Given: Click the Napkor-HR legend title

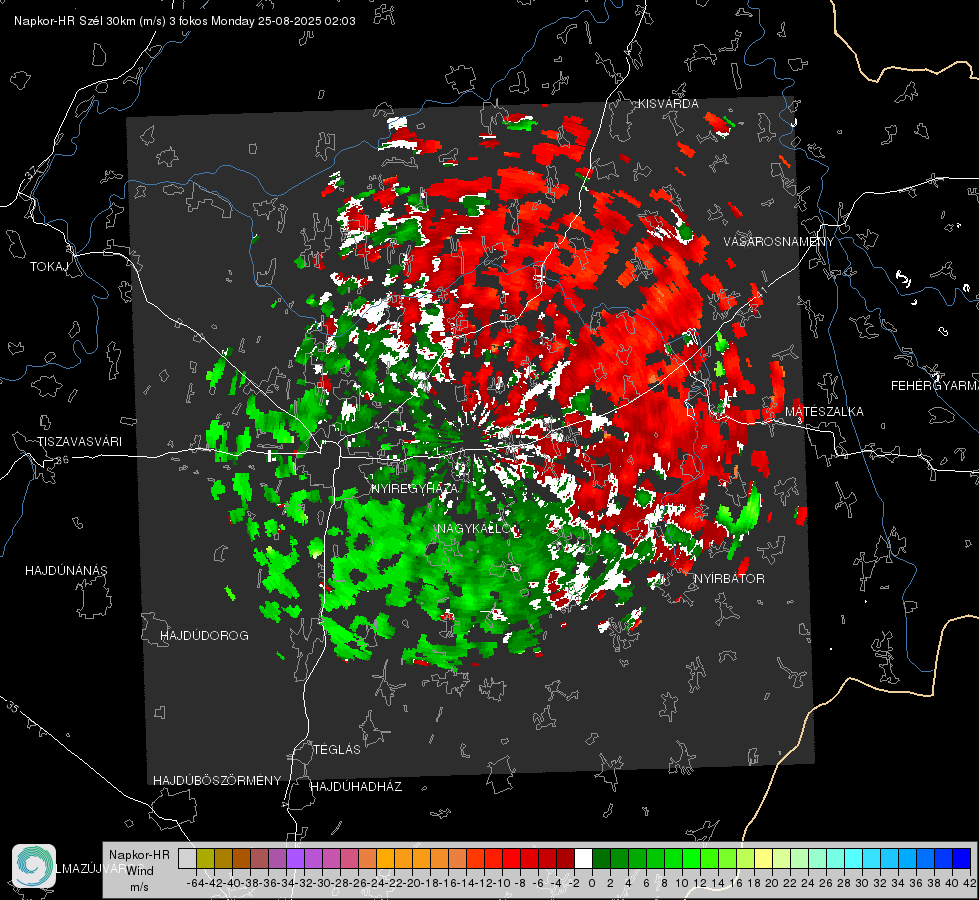Looking at the screenshot, I should 139,855.
